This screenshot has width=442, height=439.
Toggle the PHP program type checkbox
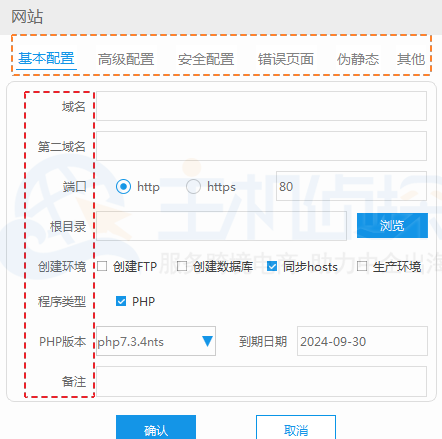tap(121, 301)
